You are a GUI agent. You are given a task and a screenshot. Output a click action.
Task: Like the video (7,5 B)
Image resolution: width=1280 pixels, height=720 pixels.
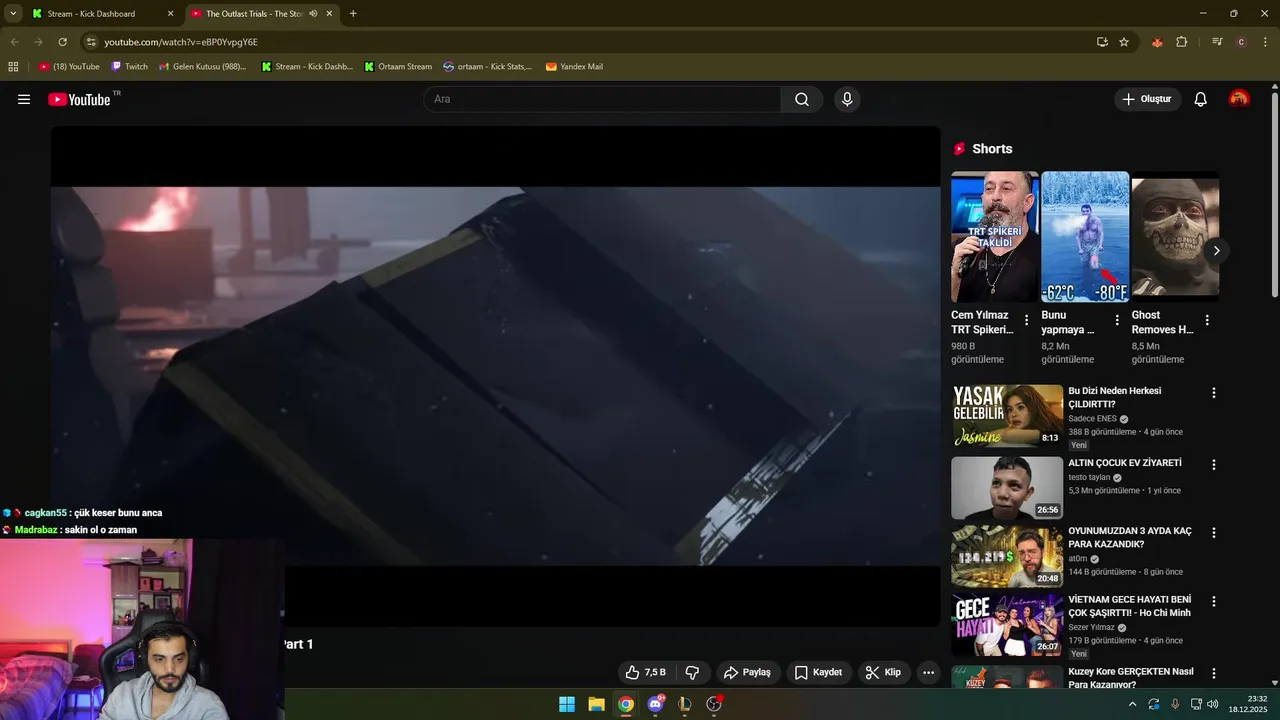point(645,672)
